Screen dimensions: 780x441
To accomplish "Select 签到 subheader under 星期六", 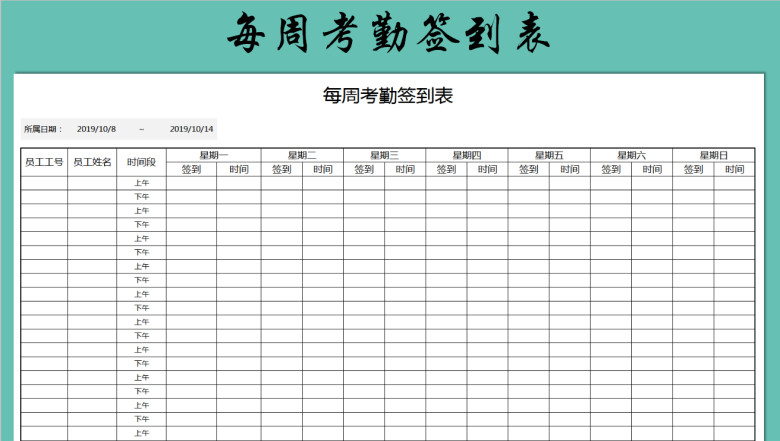I will 611,170.
